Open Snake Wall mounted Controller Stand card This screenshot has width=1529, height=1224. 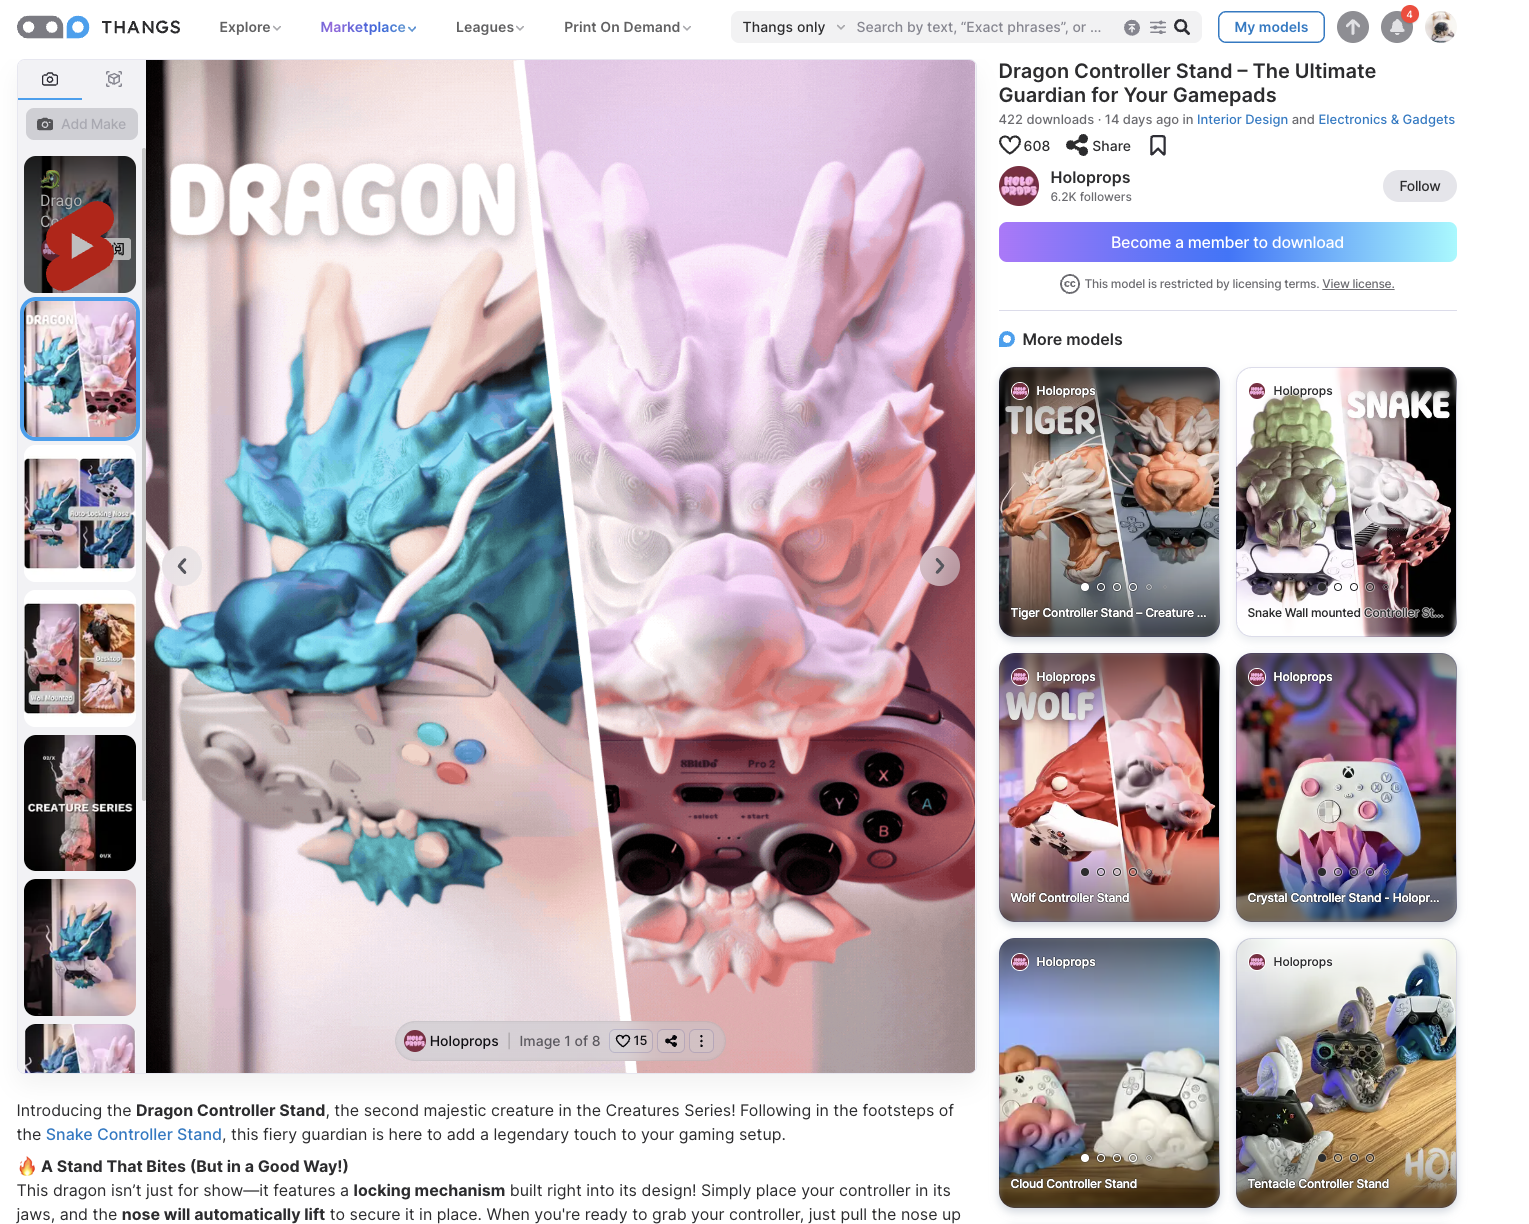[x=1346, y=502]
